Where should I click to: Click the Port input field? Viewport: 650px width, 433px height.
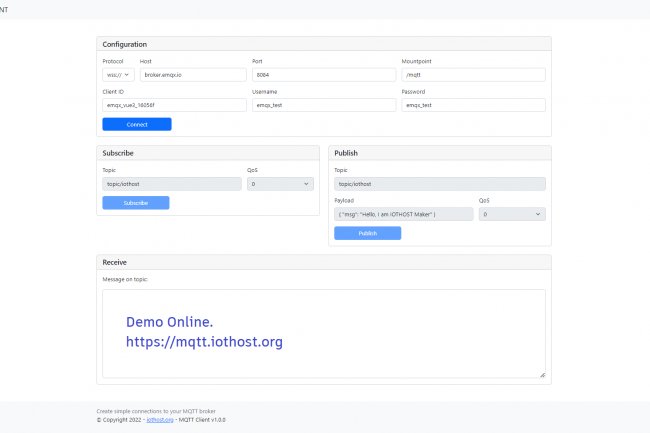(323, 75)
